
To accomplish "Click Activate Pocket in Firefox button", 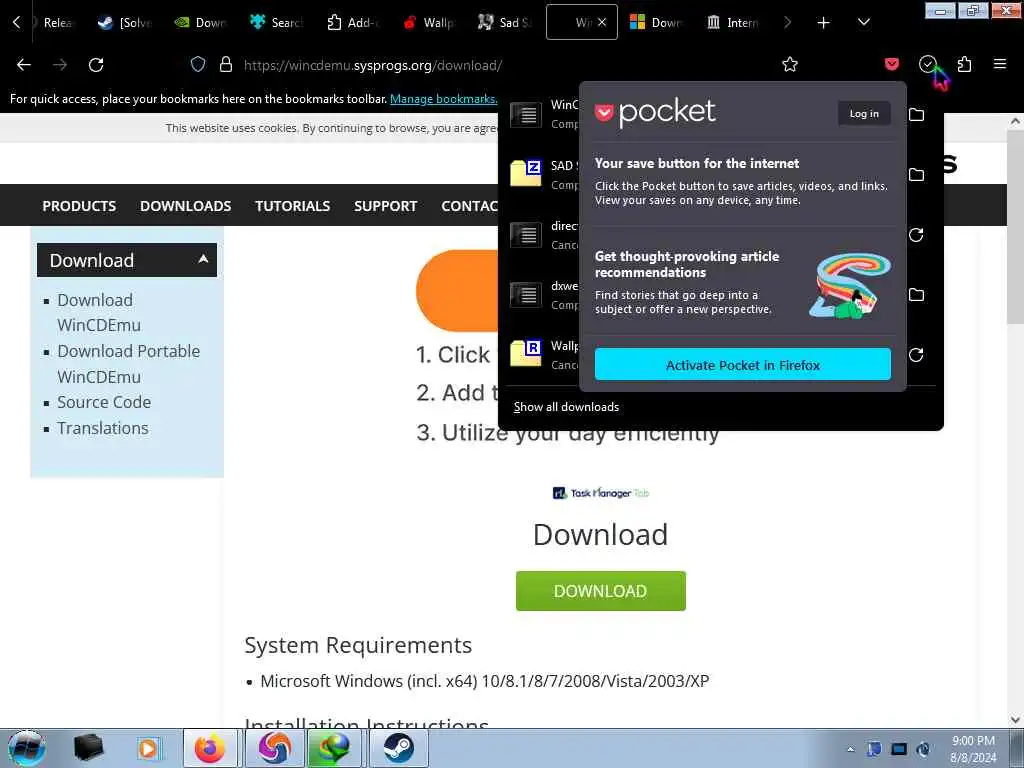I will (x=743, y=364).
